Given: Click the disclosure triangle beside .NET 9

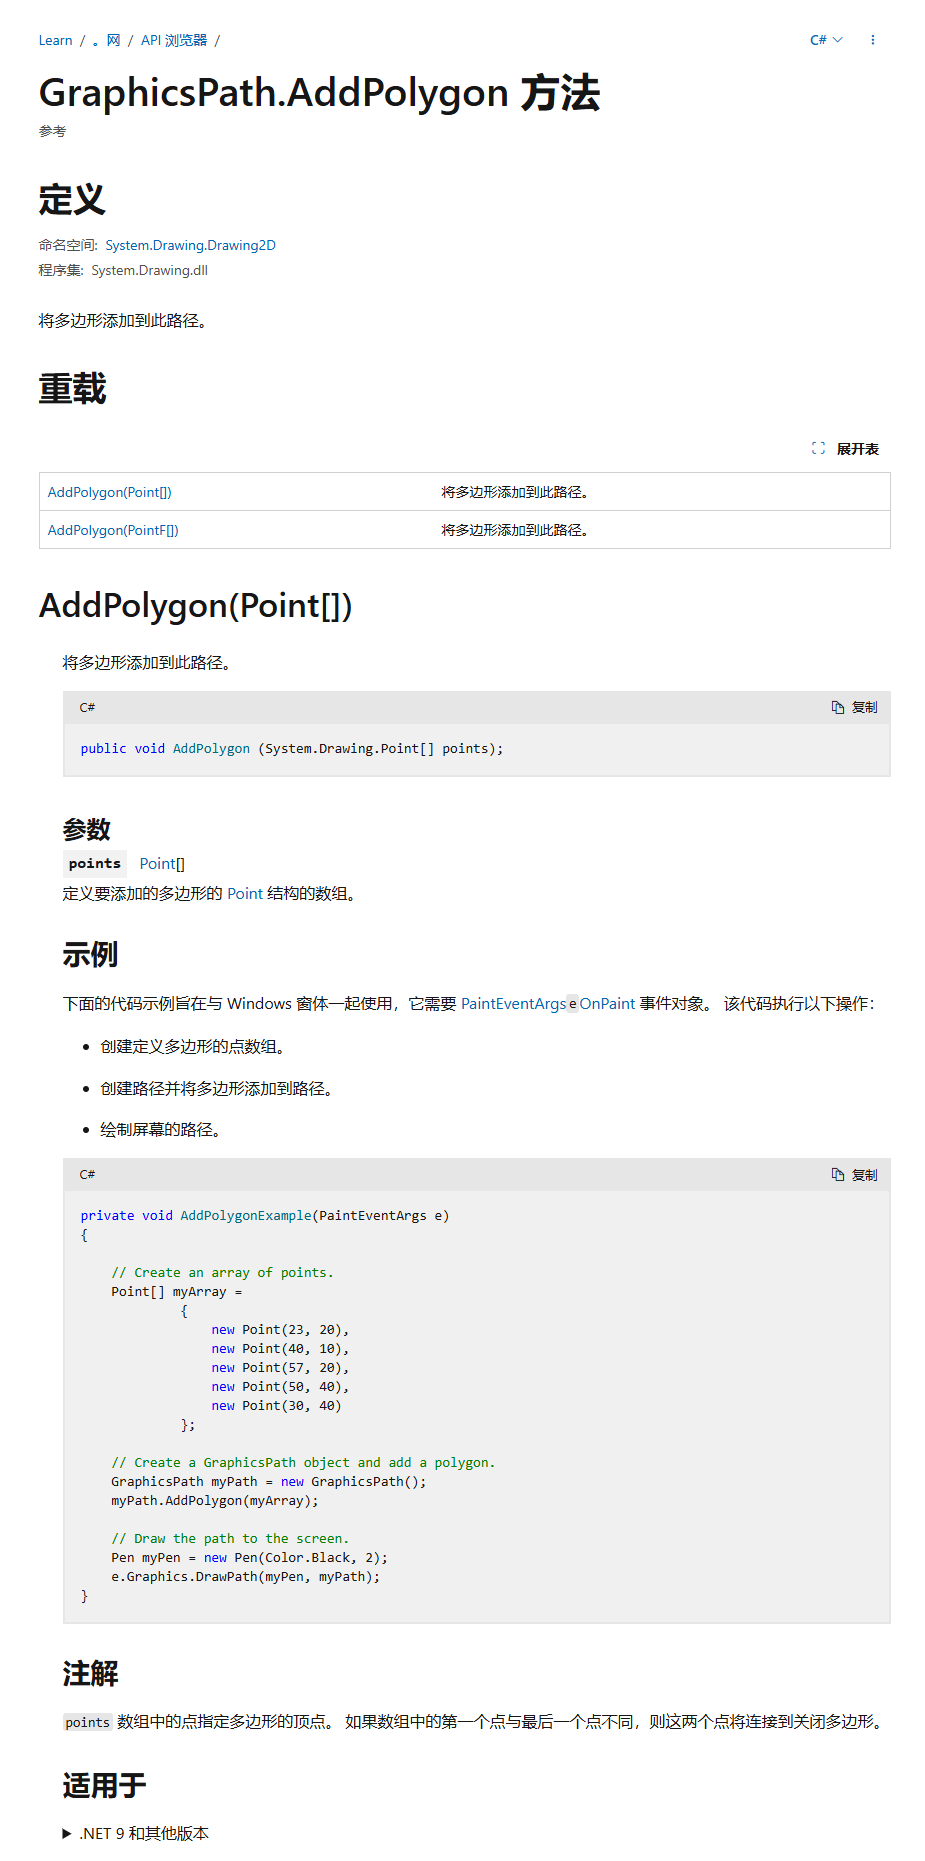Looking at the screenshot, I should tap(67, 1833).
